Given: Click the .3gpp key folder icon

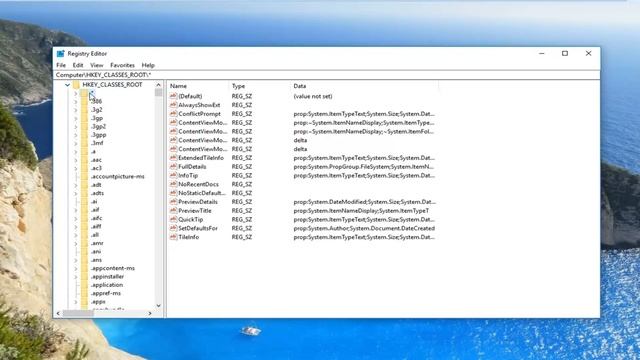Looking at the screenshot, I should point(84,135).
